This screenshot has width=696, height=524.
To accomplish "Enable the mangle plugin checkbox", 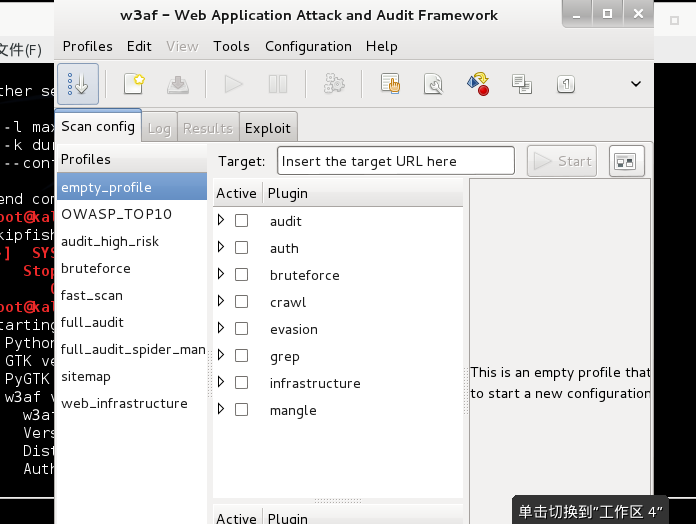I will [x=241, y=410].
